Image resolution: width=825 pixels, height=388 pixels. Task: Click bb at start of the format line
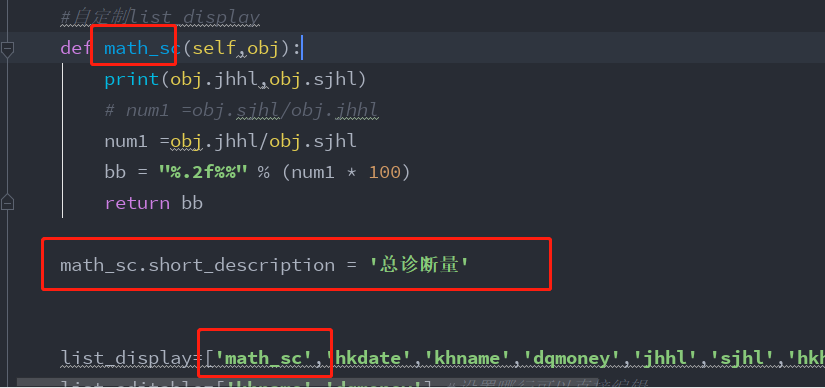pyautogui.click(x=115, y=172)
